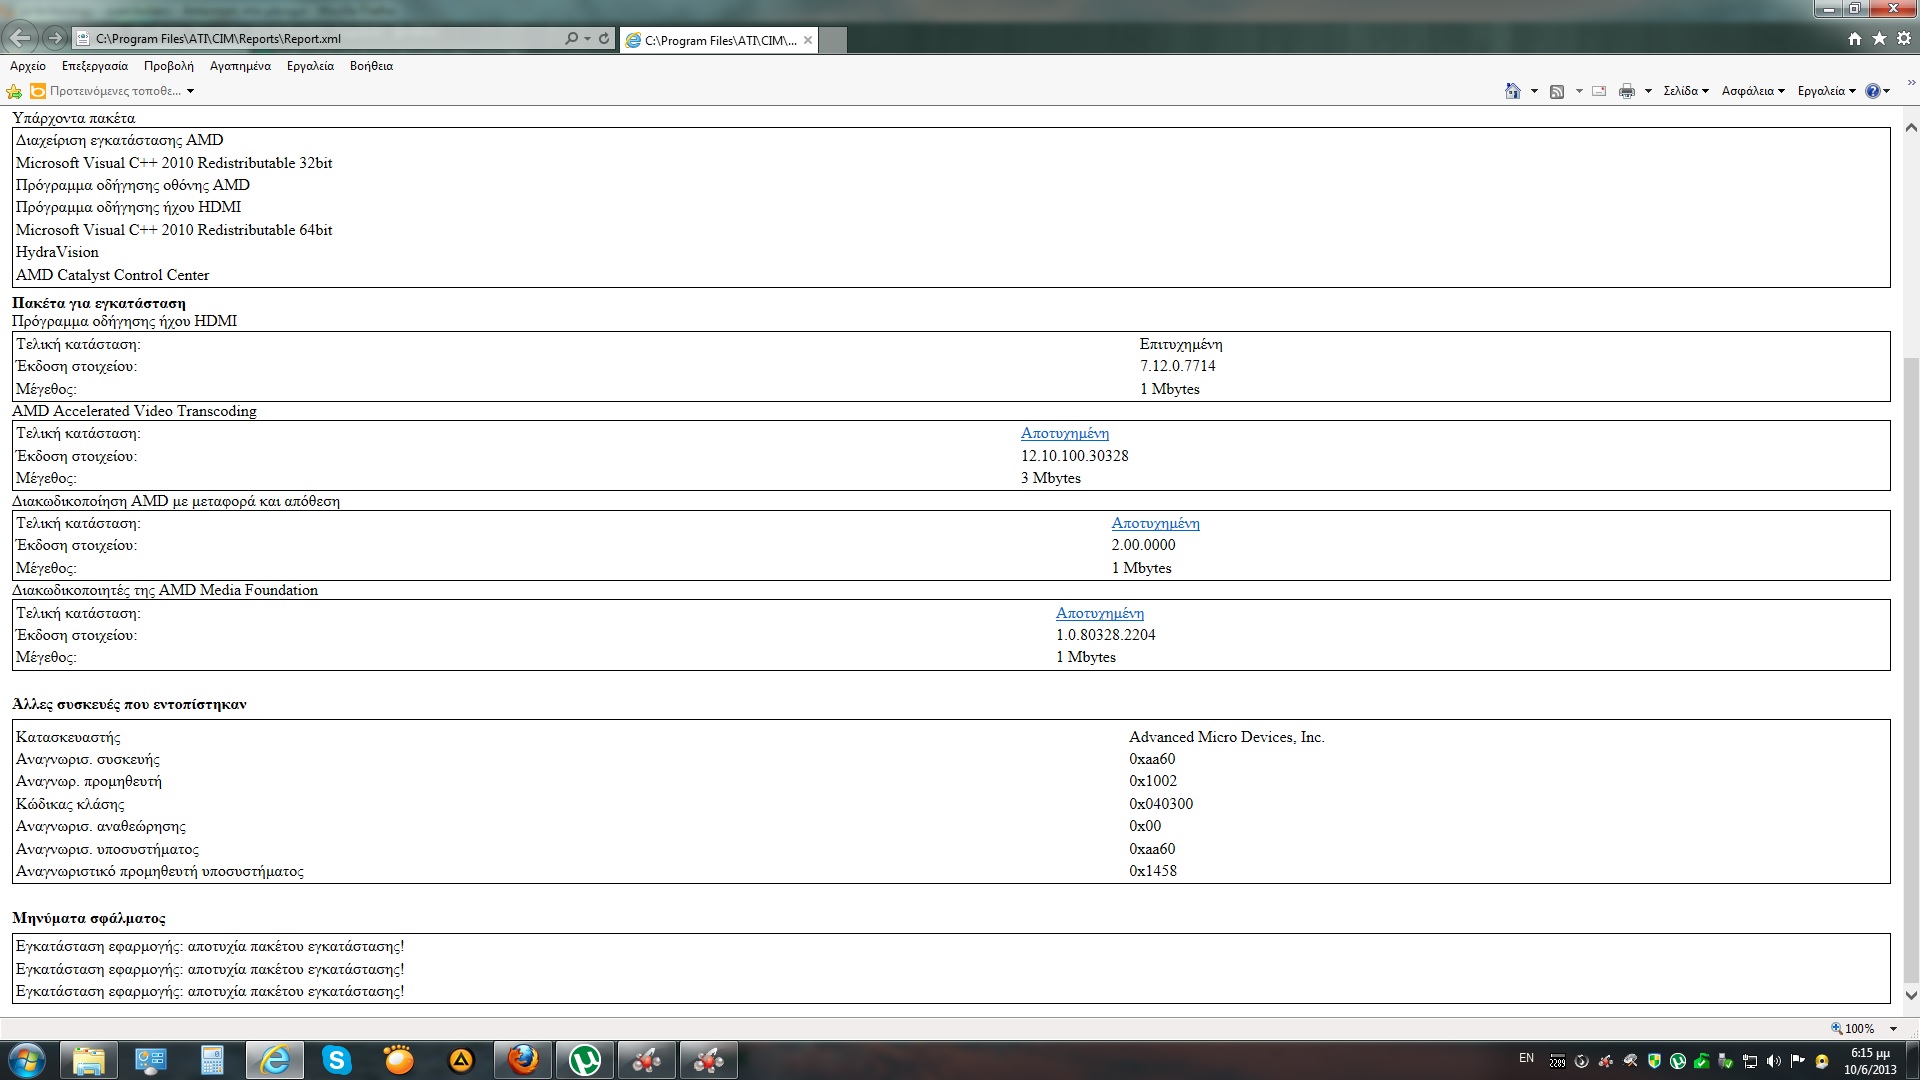Viewport: 1920px width, 1080px height.
Task: Click the network tray icon
Action: 1750,1061
